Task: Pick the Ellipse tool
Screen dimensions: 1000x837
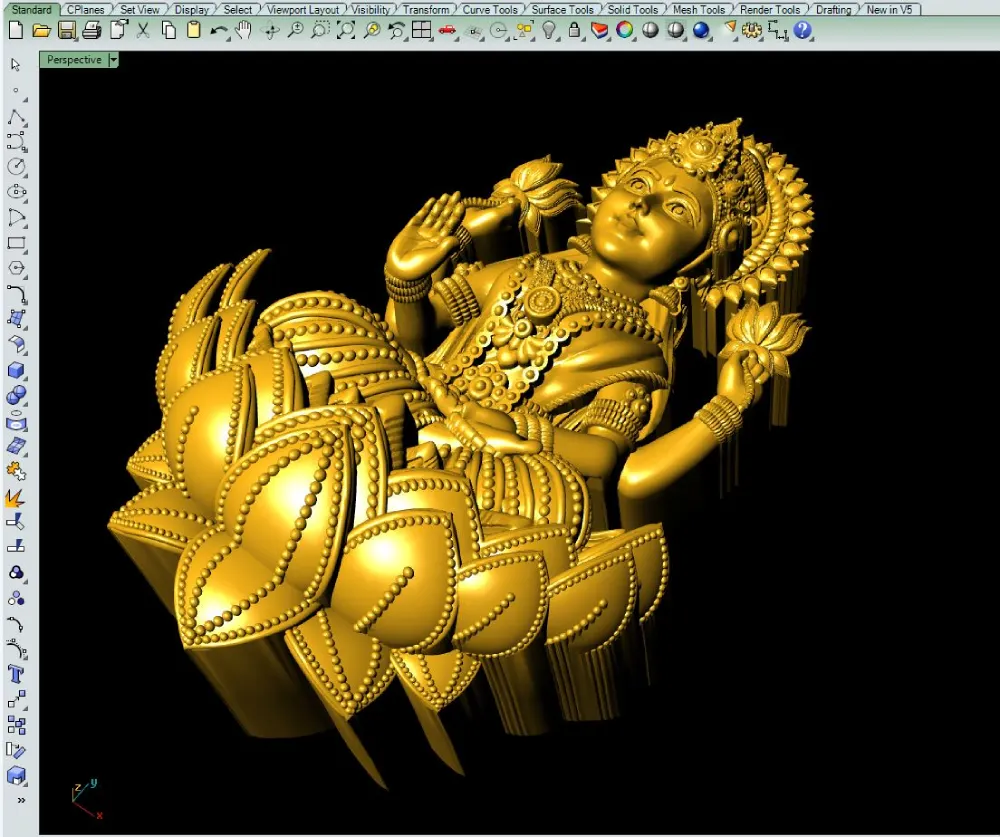Action: coord(17,192)
